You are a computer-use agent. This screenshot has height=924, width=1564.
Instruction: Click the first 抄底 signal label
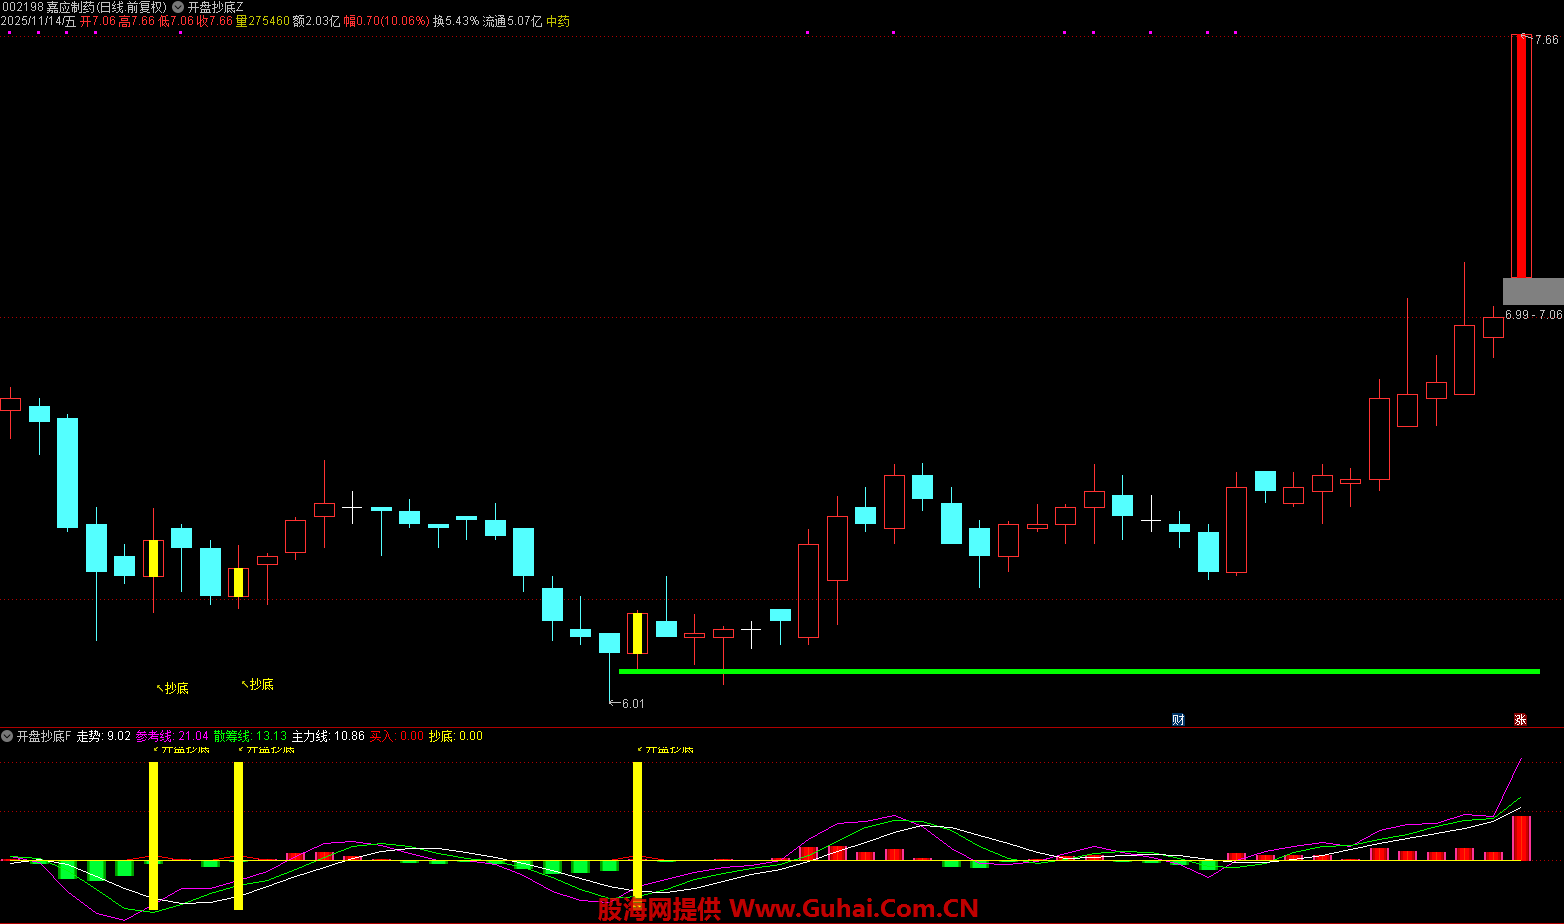tap(176, 688)
